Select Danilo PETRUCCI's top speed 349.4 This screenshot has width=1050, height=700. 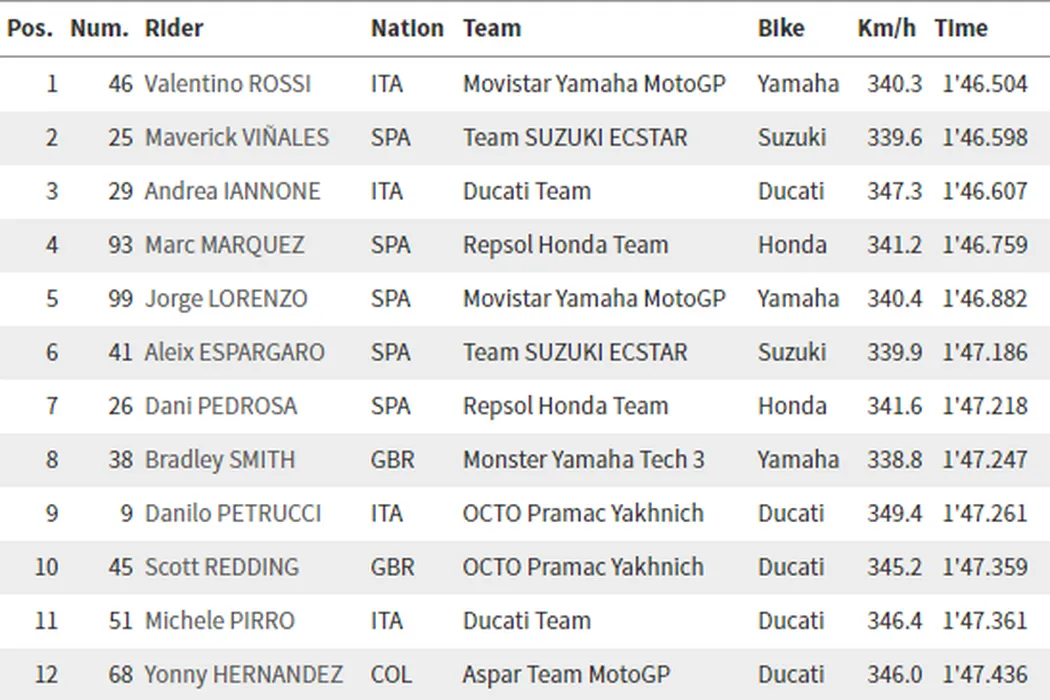tap(894, 514)
